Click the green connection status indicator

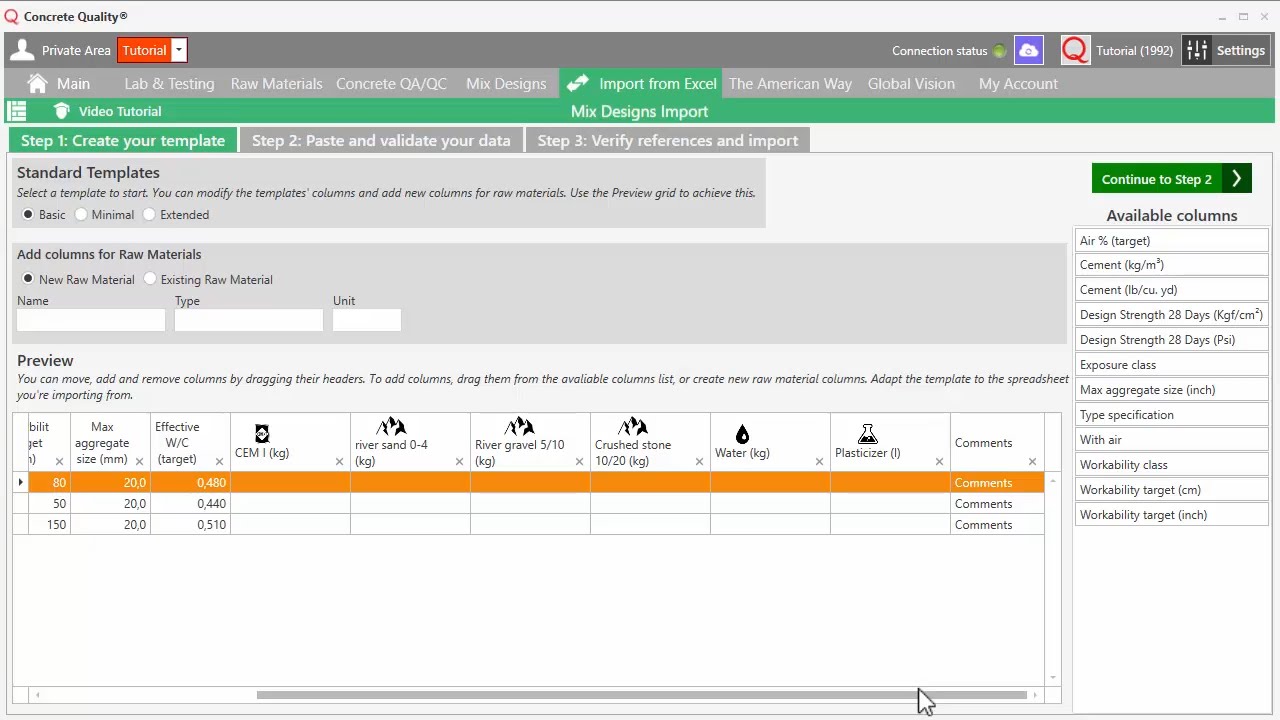(x=998, y=51)
